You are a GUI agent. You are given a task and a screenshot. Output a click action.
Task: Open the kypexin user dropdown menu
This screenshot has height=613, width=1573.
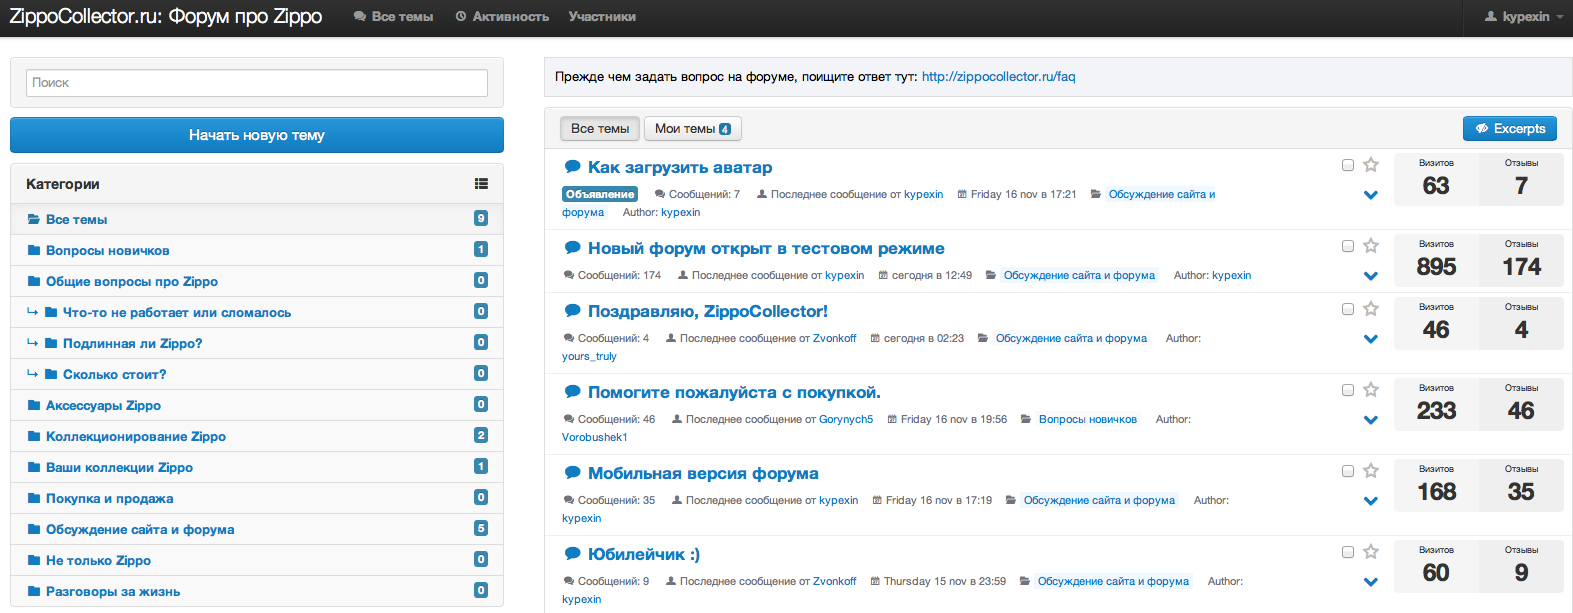tap(1524, 17)
